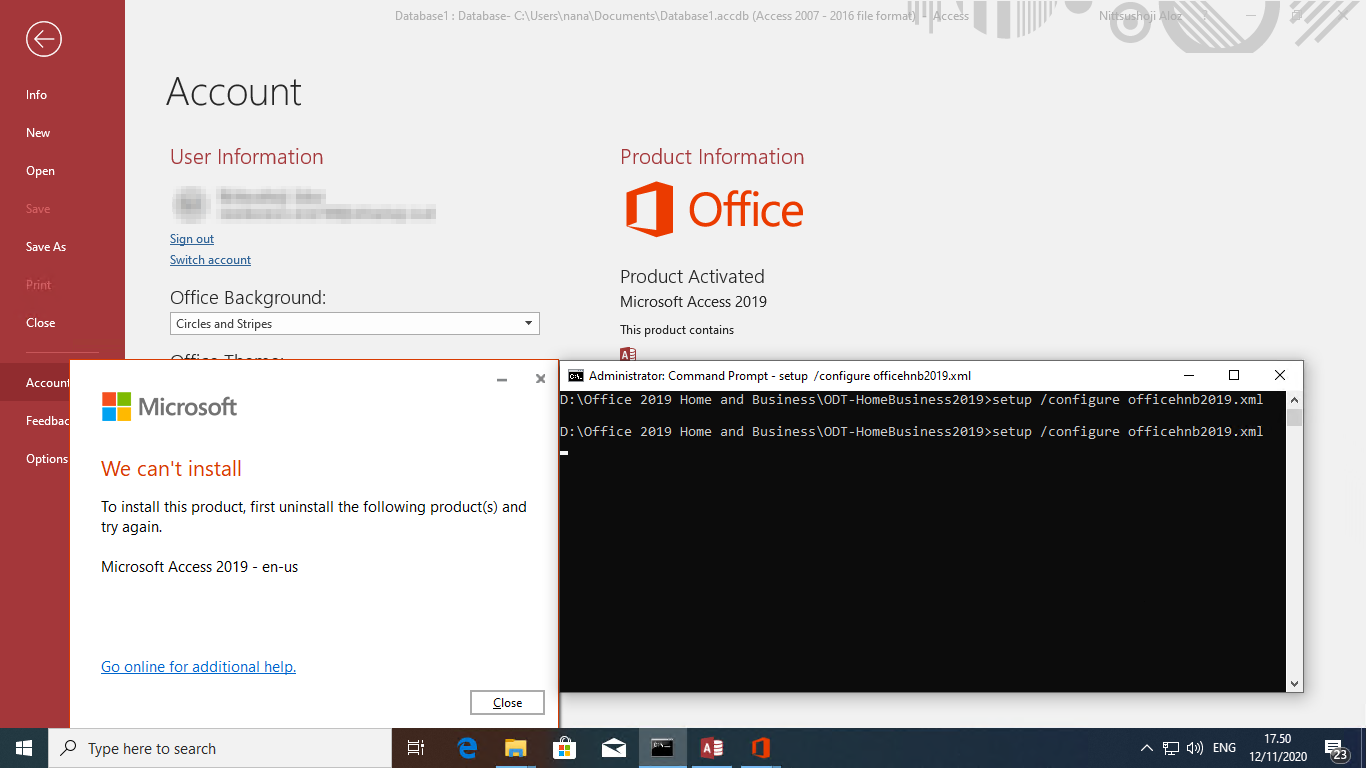1366x768 pixels.
Task: Go to the New page in sidebar
Action: 37,132
